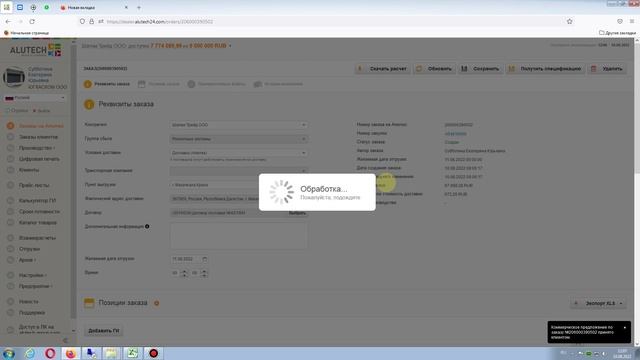Open the Транспортная компания dropdown
Image resolution: width=640 pixels, height=360 pixels.
[x=239, y=170]
